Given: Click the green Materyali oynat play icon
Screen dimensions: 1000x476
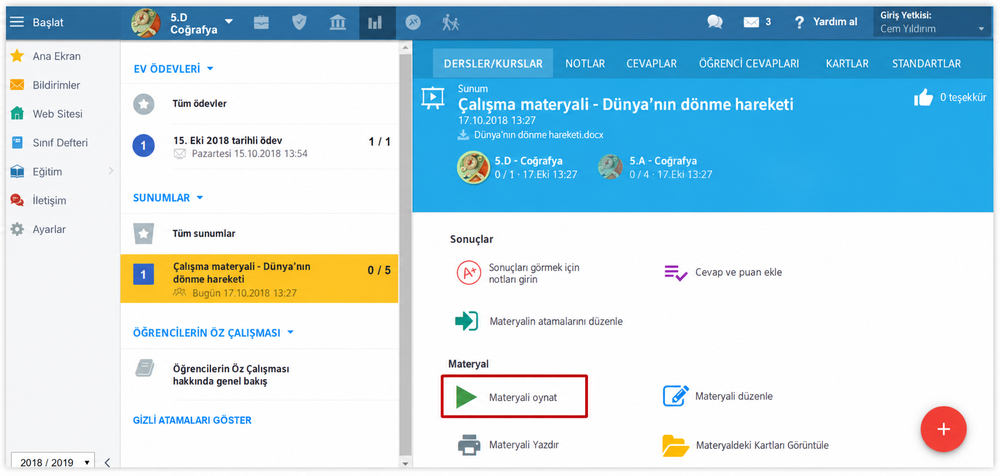Looking at the screenshot, I should coord(467,396).
